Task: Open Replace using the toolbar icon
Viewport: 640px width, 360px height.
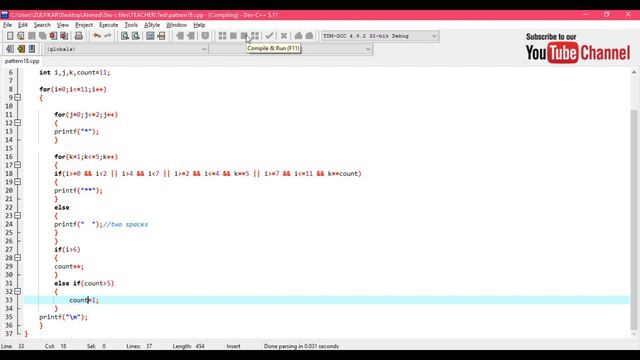Action: point(136,36)
